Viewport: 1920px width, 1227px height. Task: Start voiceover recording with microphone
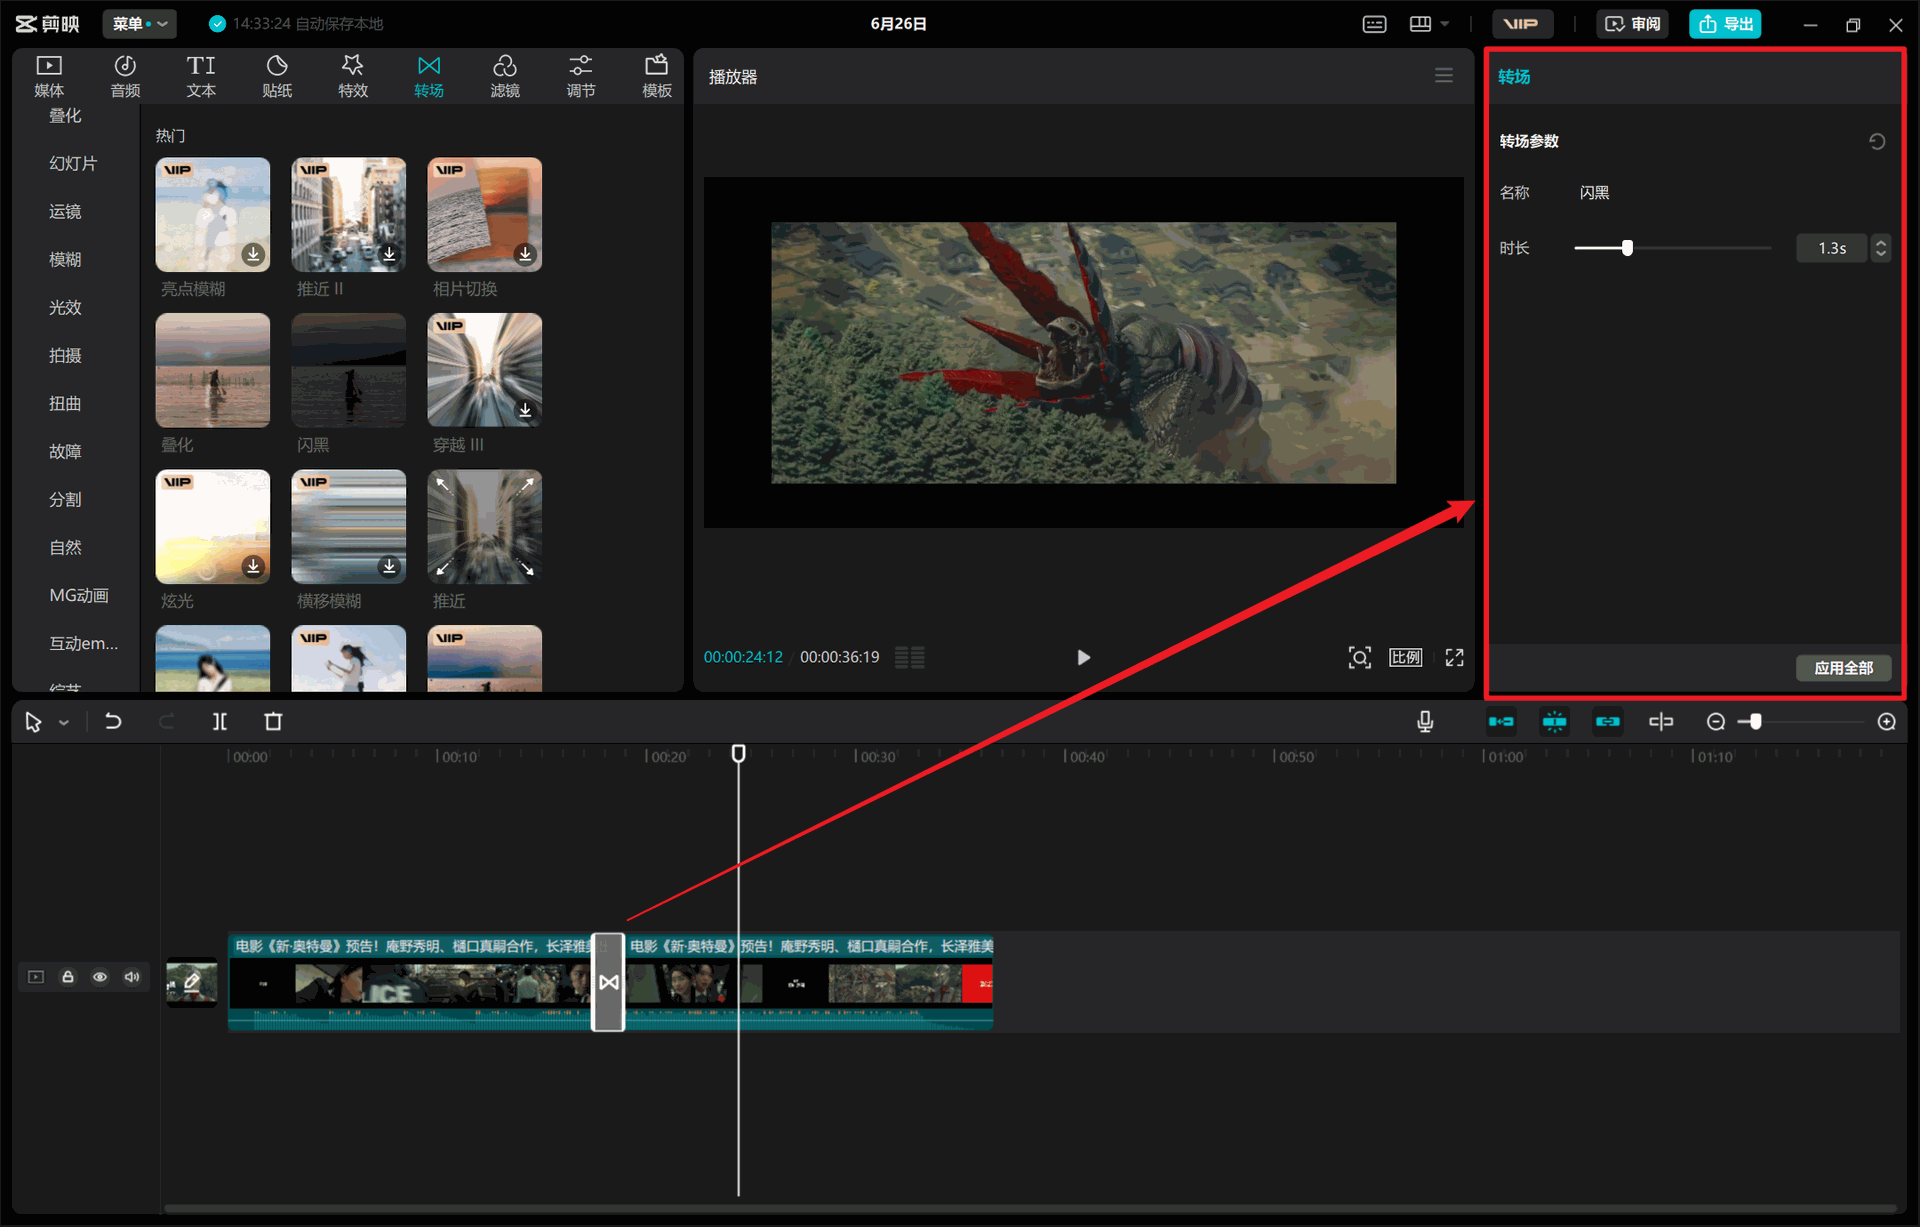tap(1425, 721)
